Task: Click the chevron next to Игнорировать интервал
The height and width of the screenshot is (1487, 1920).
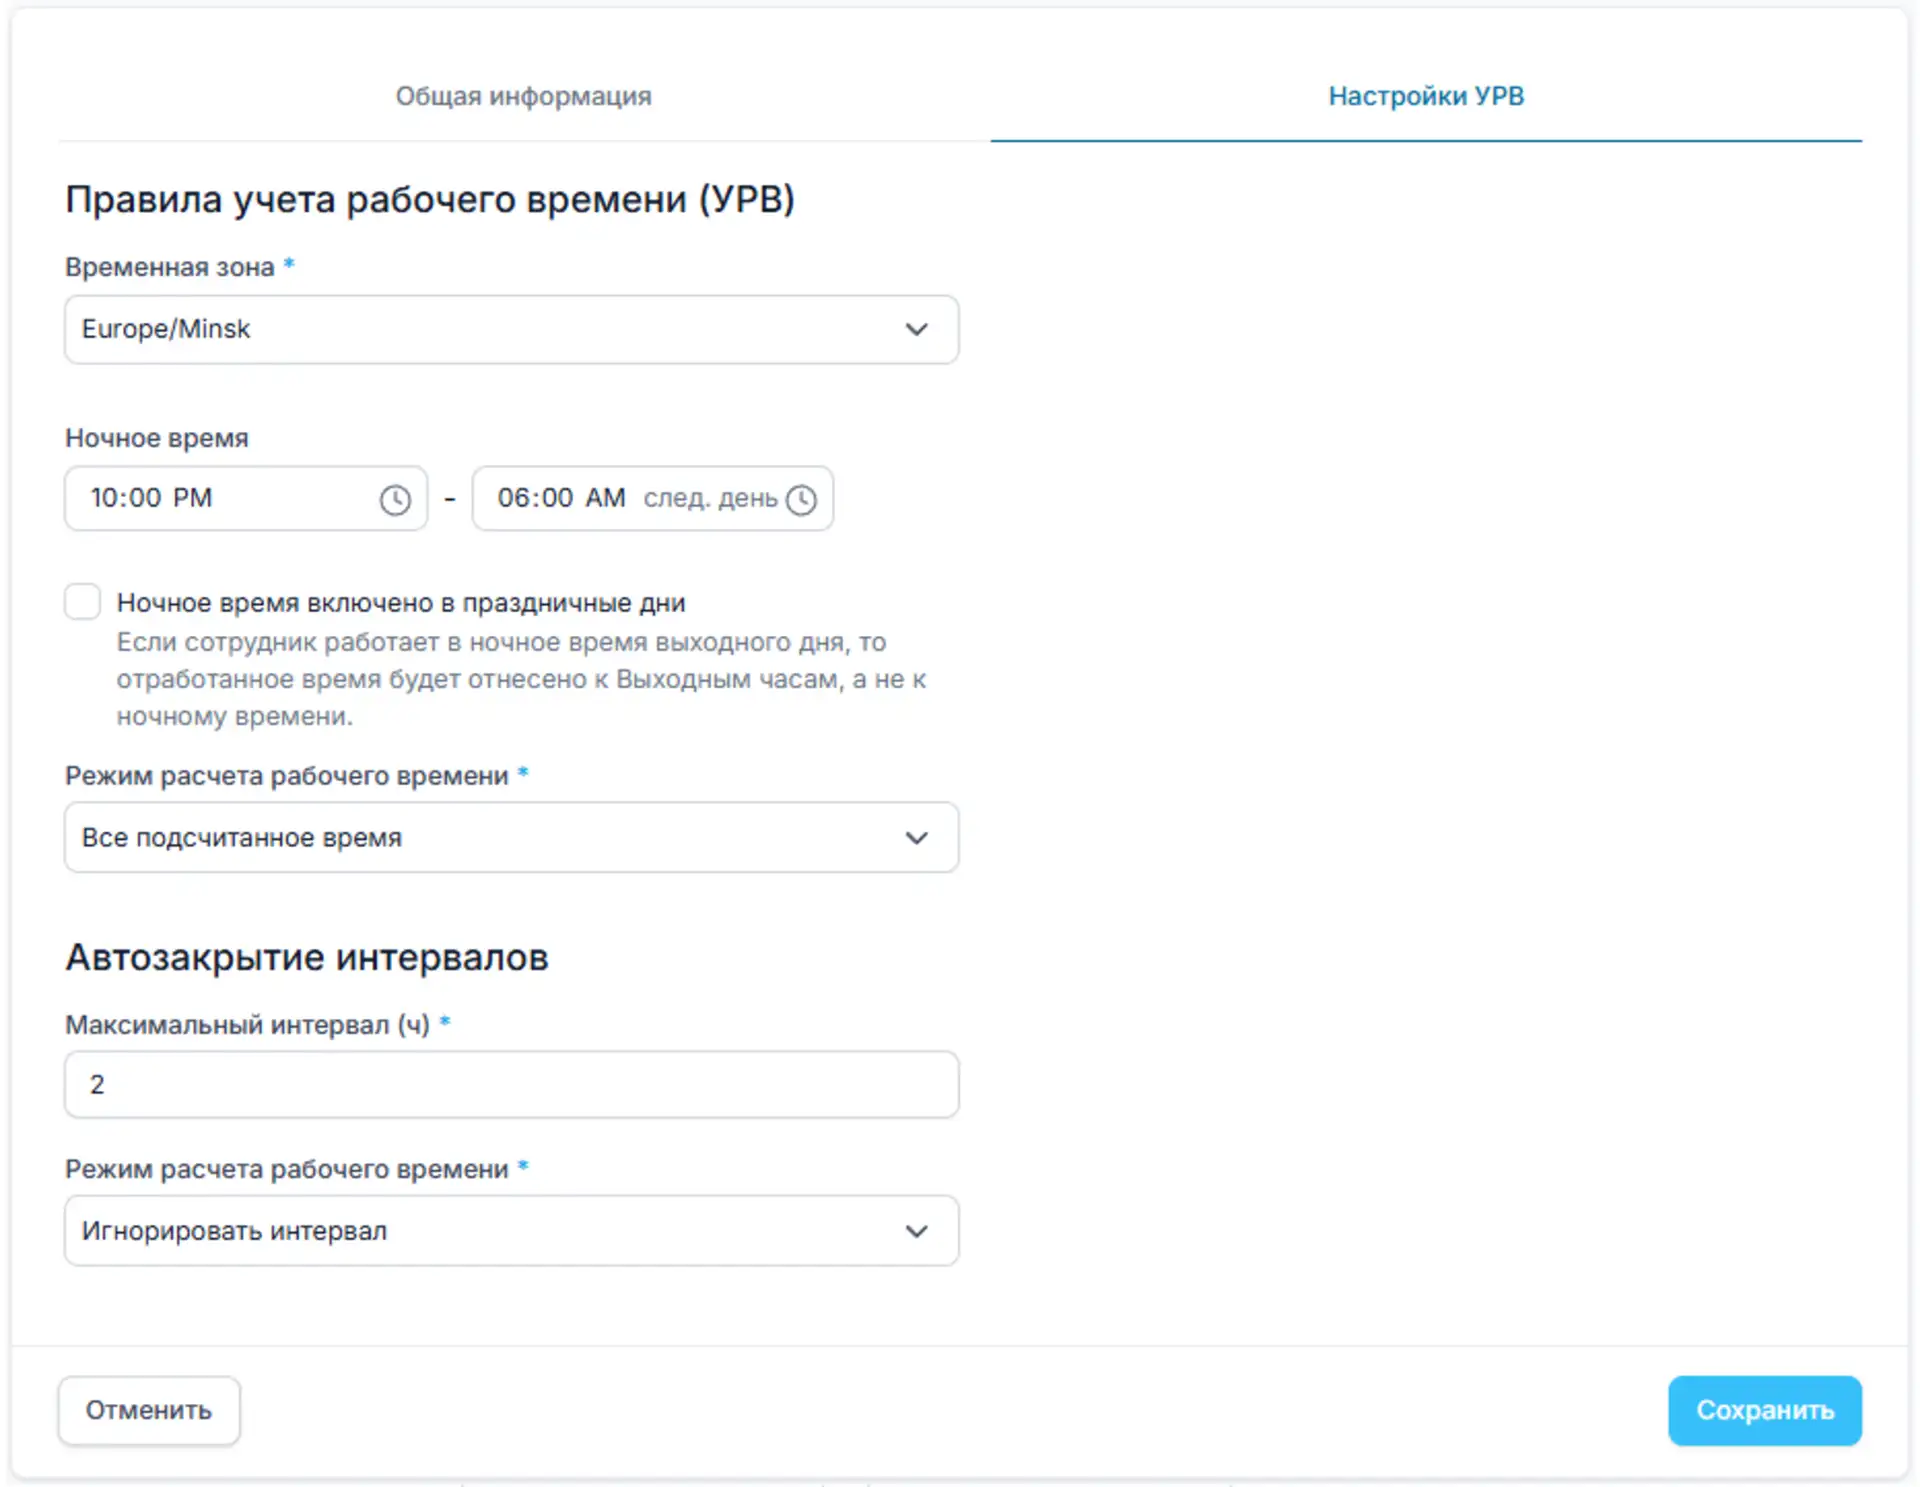Action: pos(916,1231)
